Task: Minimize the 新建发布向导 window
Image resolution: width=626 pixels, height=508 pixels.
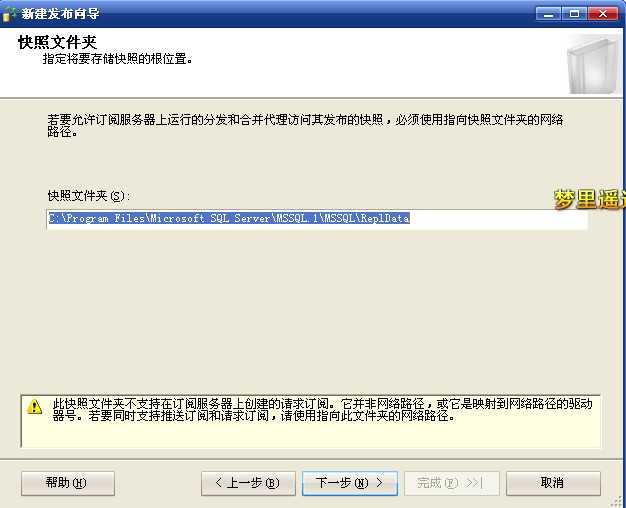Action: pyautogui.click(x=548, y=14)
